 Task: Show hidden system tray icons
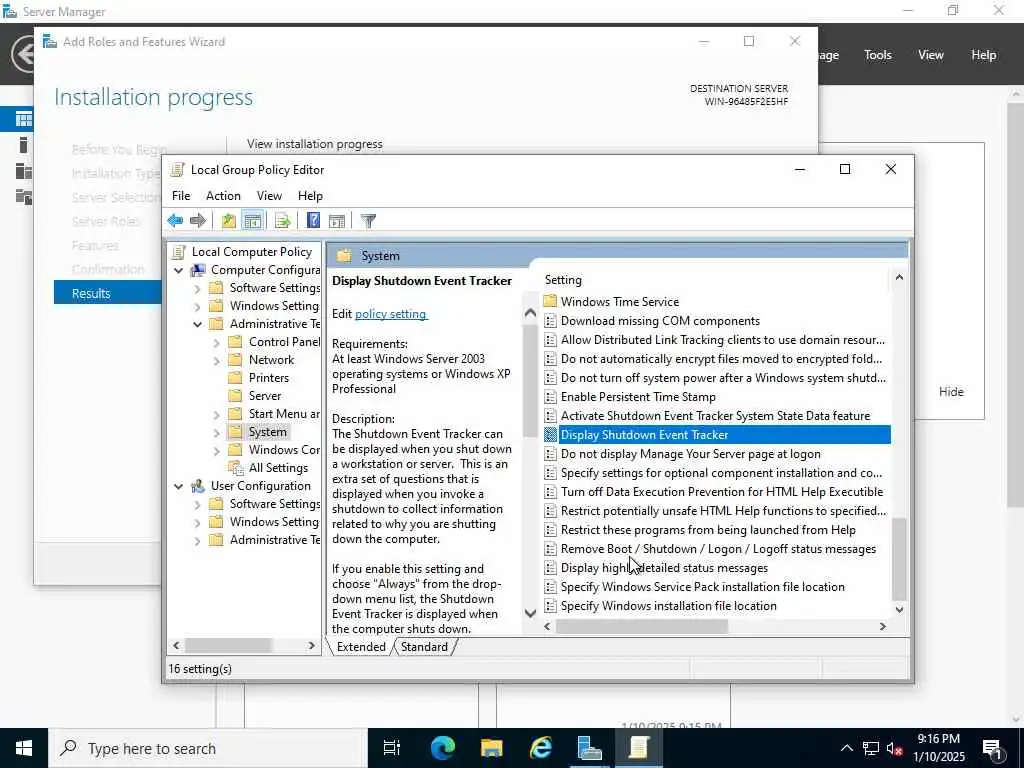tap(846, 748)
